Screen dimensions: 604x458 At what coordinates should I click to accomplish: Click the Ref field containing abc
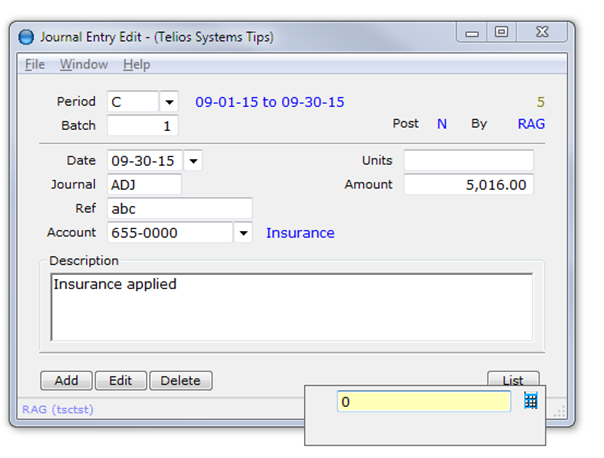[179, 209]
